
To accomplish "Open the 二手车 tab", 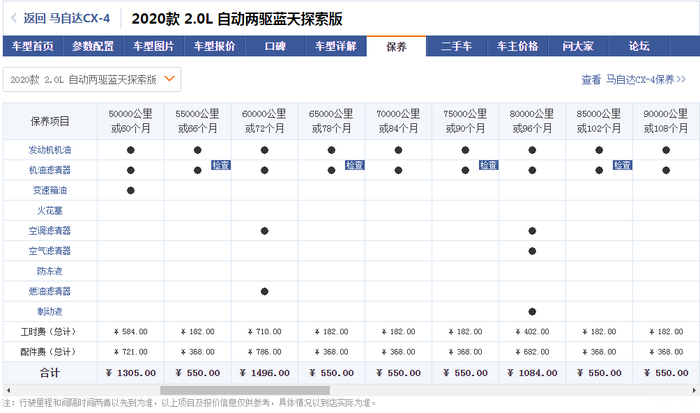I will click(x=457, y=46).
